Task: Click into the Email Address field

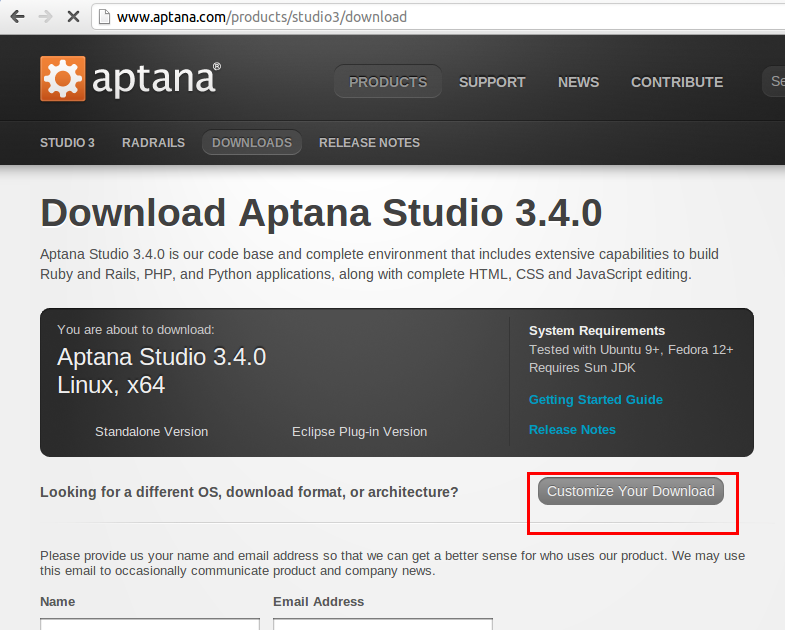Action: point(383,624)
